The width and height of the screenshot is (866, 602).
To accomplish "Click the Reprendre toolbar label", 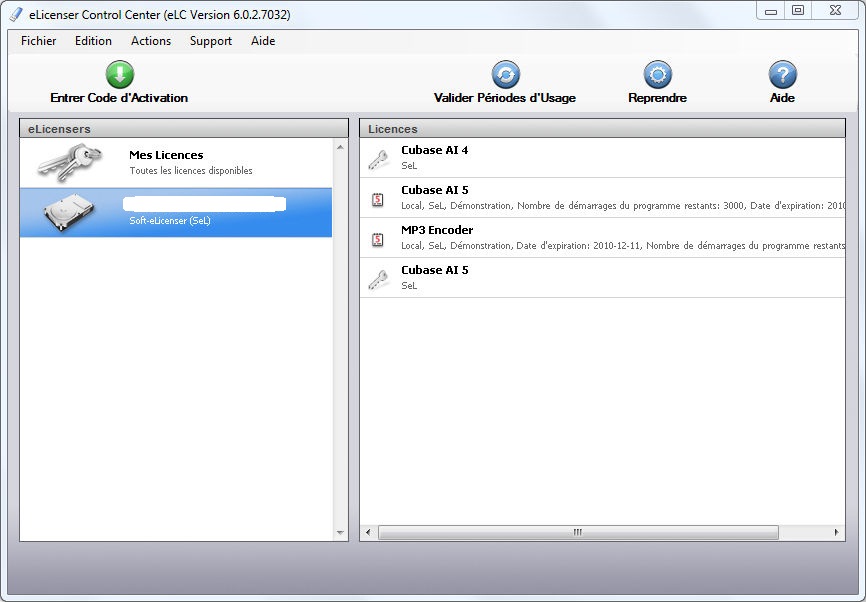I will pyautogui.click(x=657, y=98).
